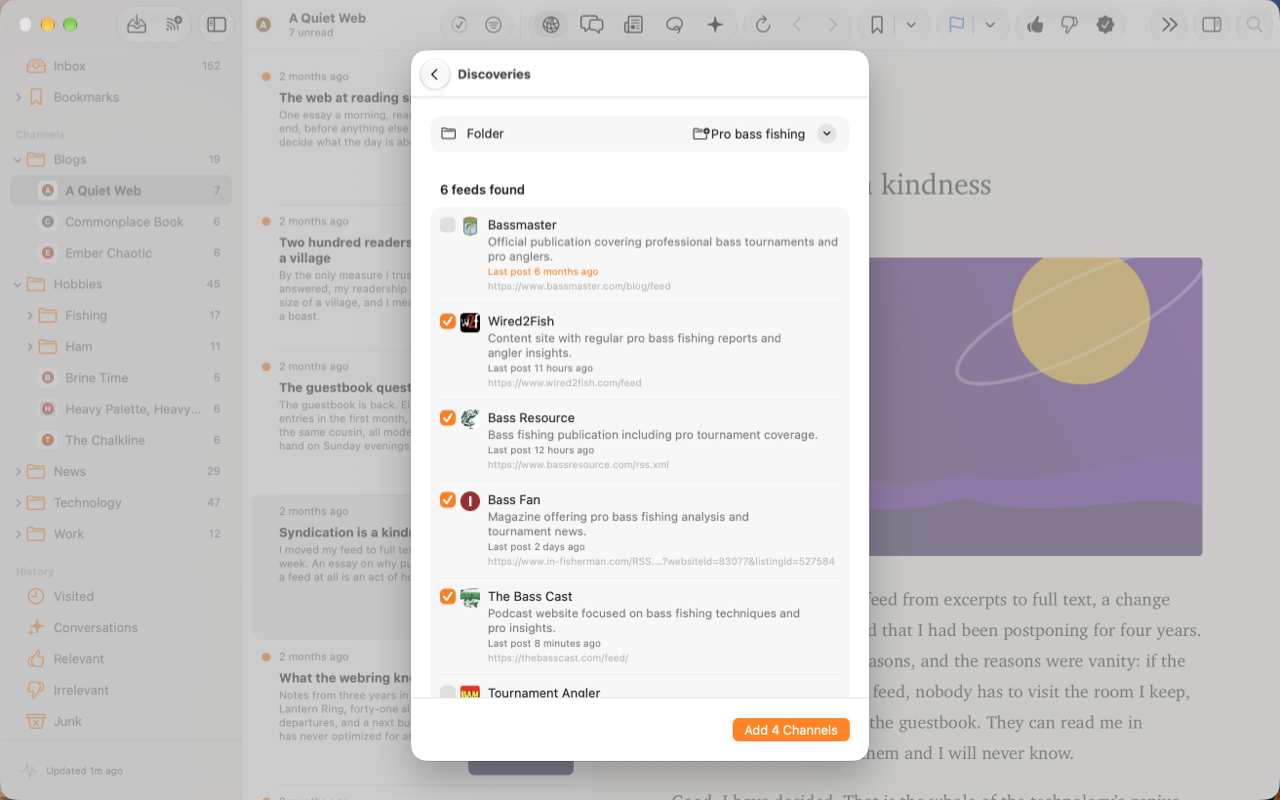Click the Add 4 Channels button
This screenshot has width=1280, height=800.
tap(791, 730)
